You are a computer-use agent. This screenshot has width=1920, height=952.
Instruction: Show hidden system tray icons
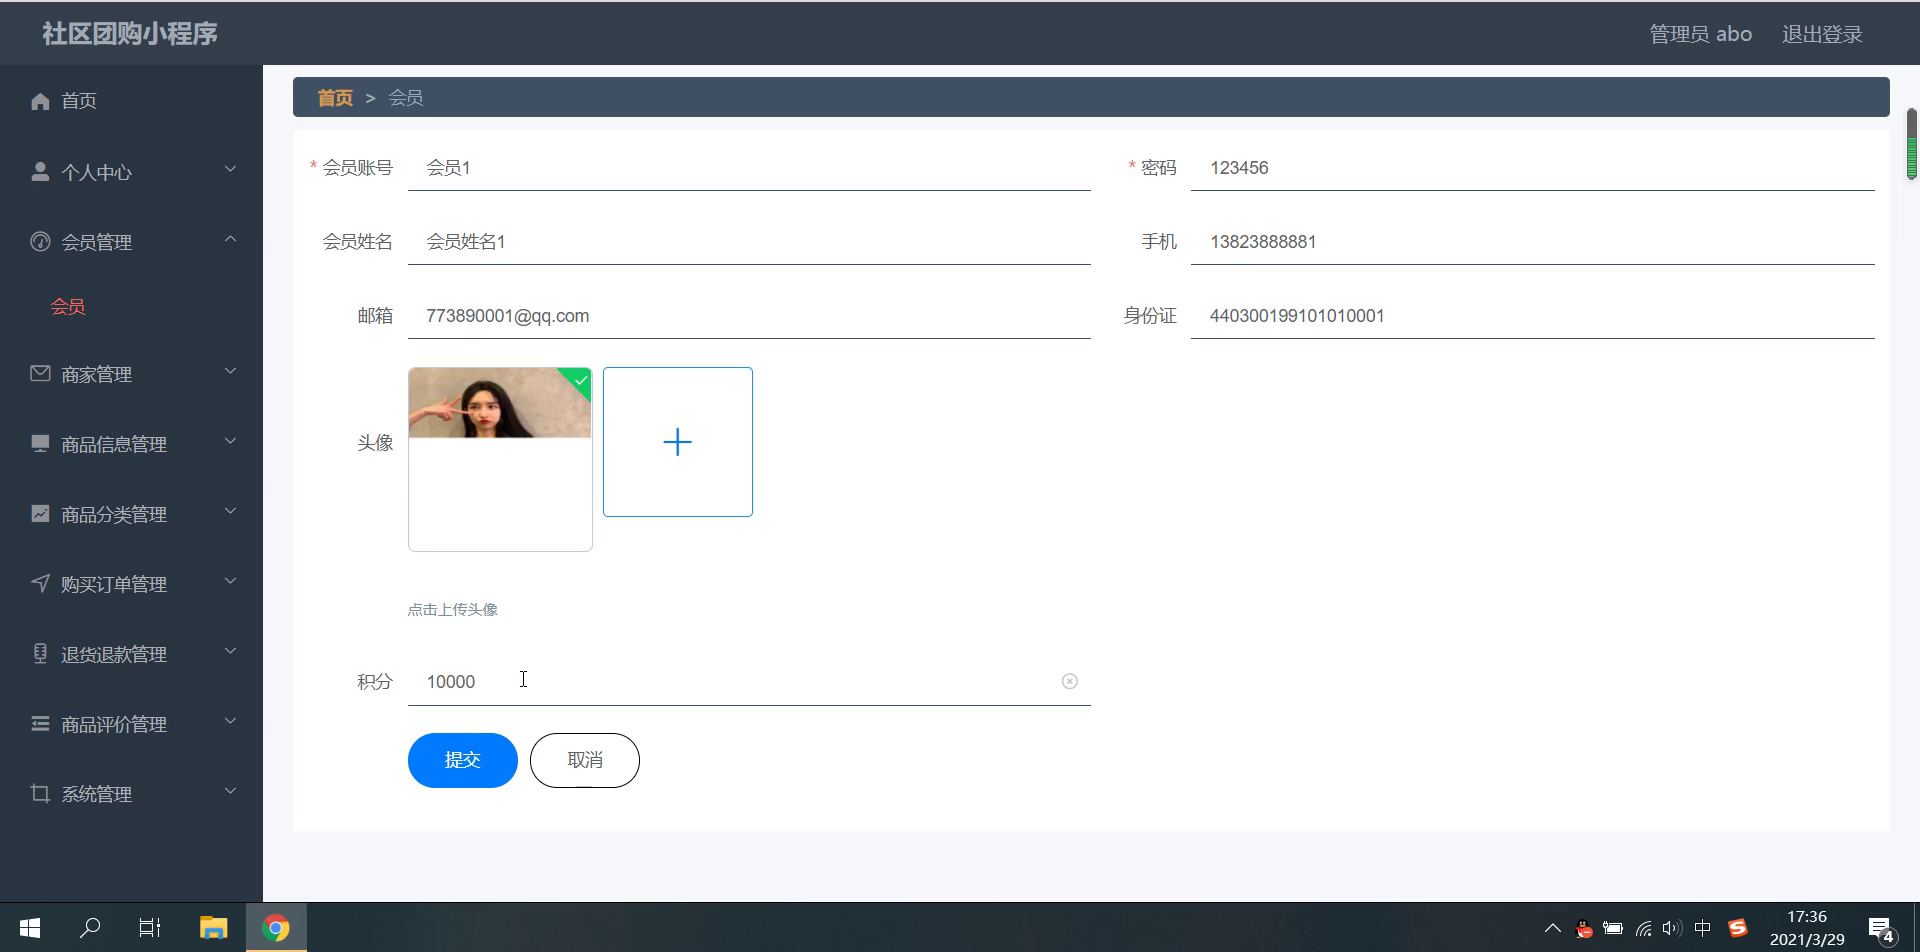click(x=1553, y=928)
